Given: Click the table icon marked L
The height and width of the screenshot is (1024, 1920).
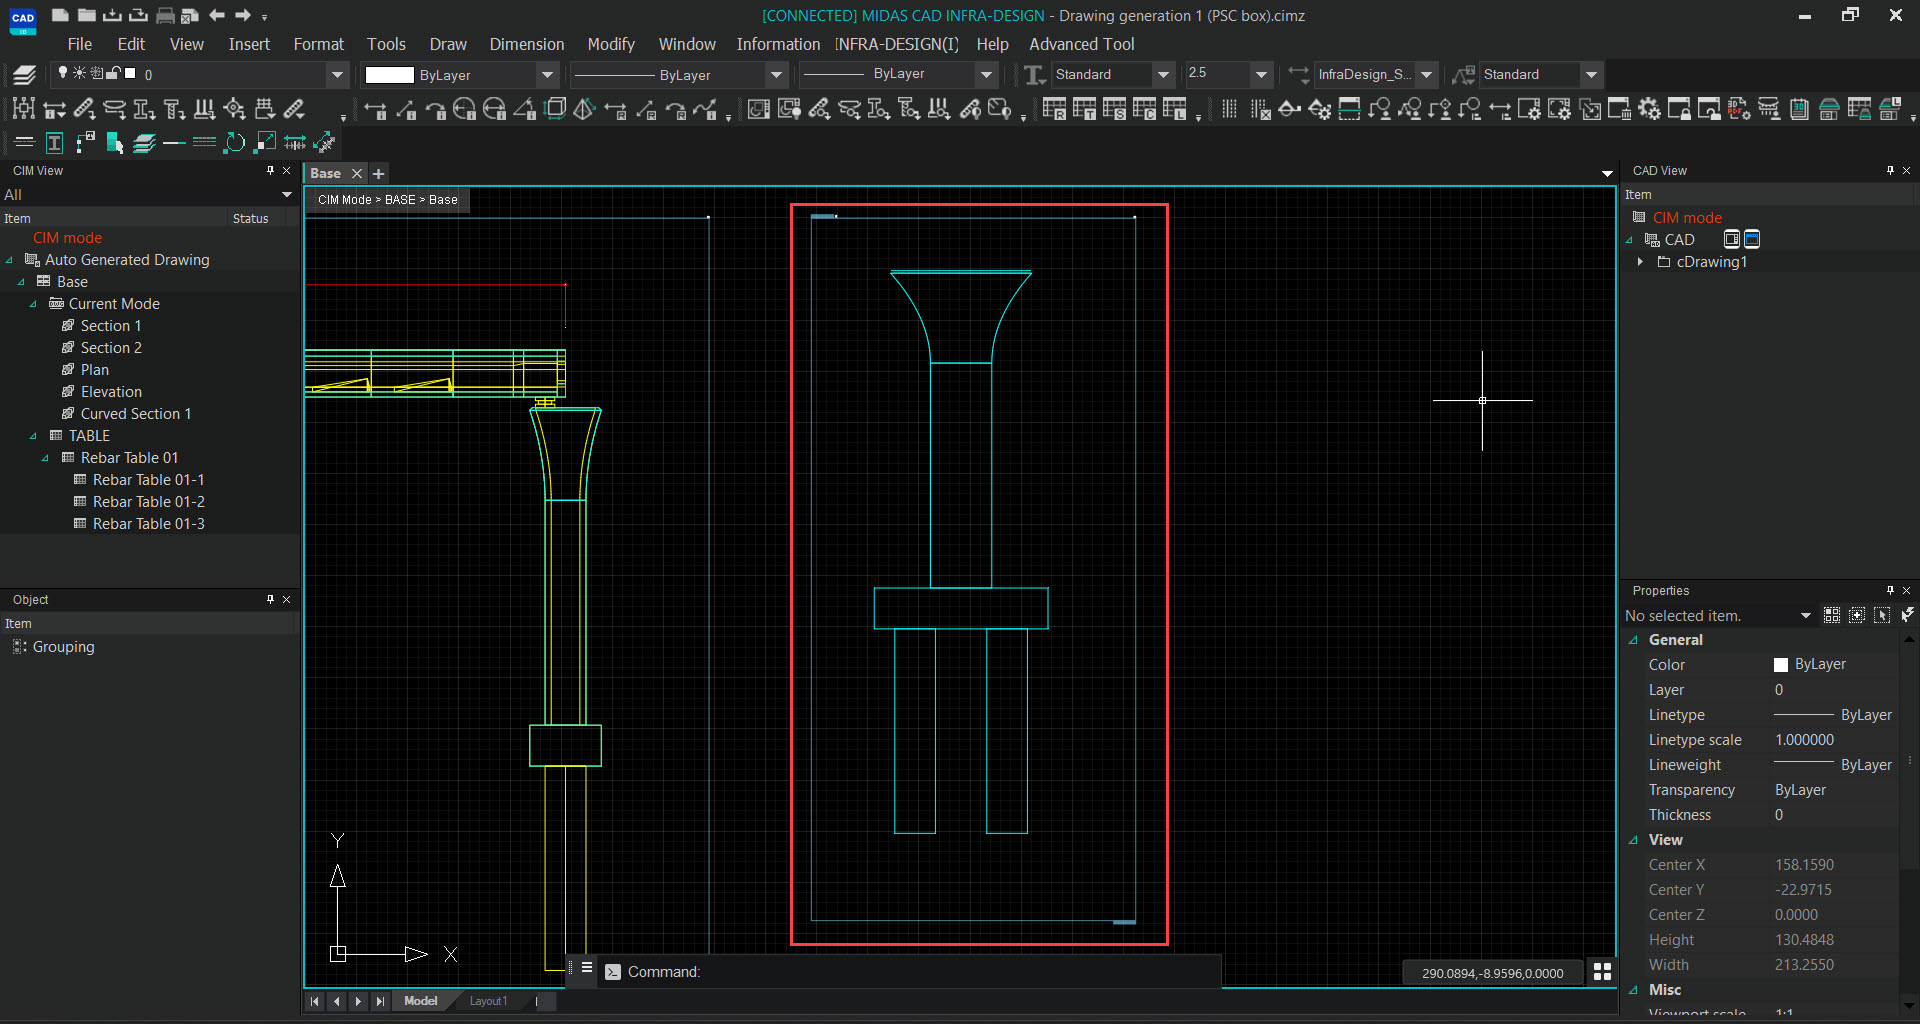Looking at the screenshot, I should point(1174,109).
